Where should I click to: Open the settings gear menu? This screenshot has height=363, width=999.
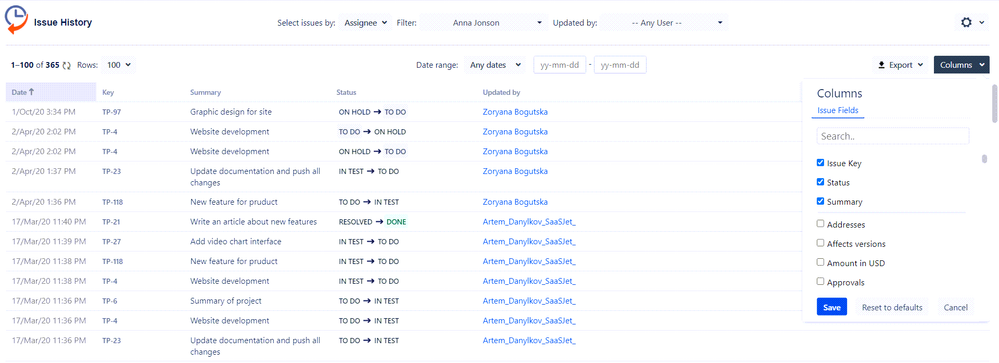tap(967, 22)
